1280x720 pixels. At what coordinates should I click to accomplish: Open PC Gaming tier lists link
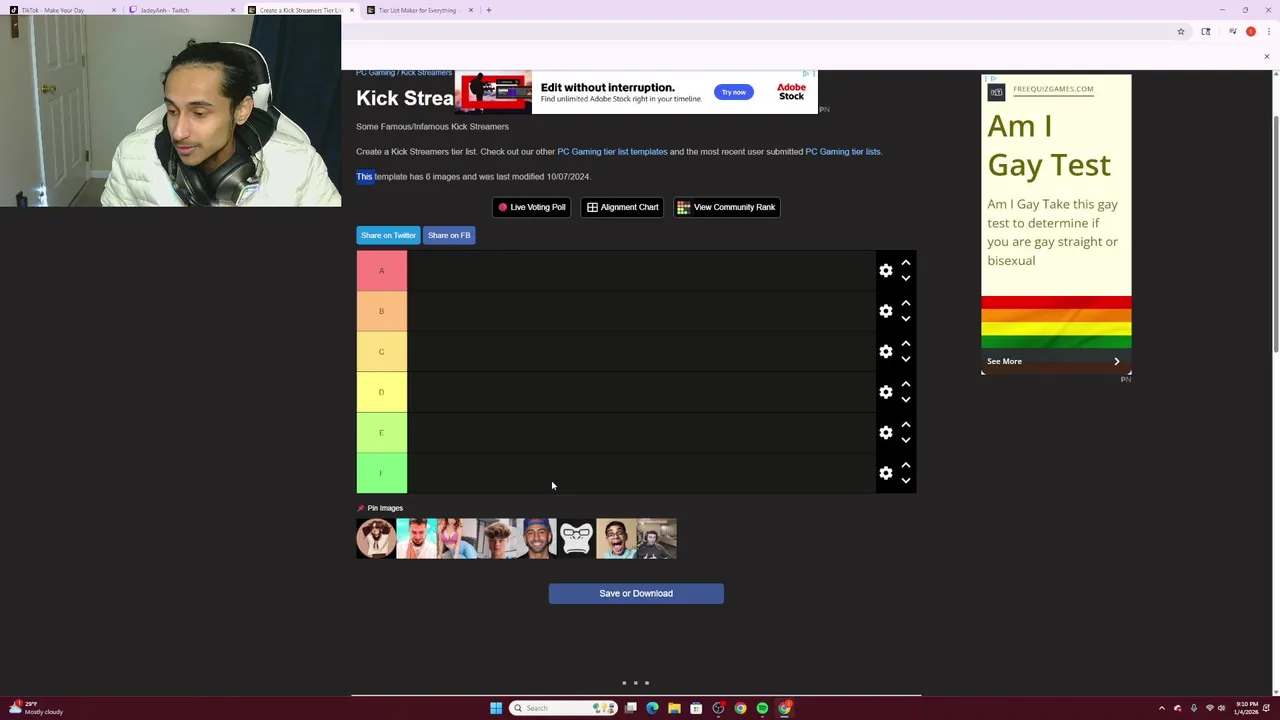point(843,152)
